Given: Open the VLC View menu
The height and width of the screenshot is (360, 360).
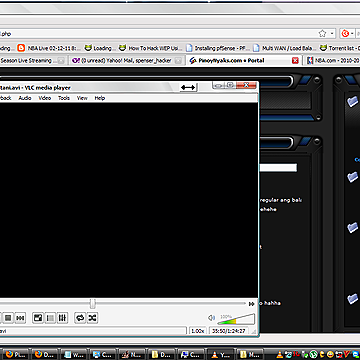Looking at the screenshot, I should pos(82,98).
